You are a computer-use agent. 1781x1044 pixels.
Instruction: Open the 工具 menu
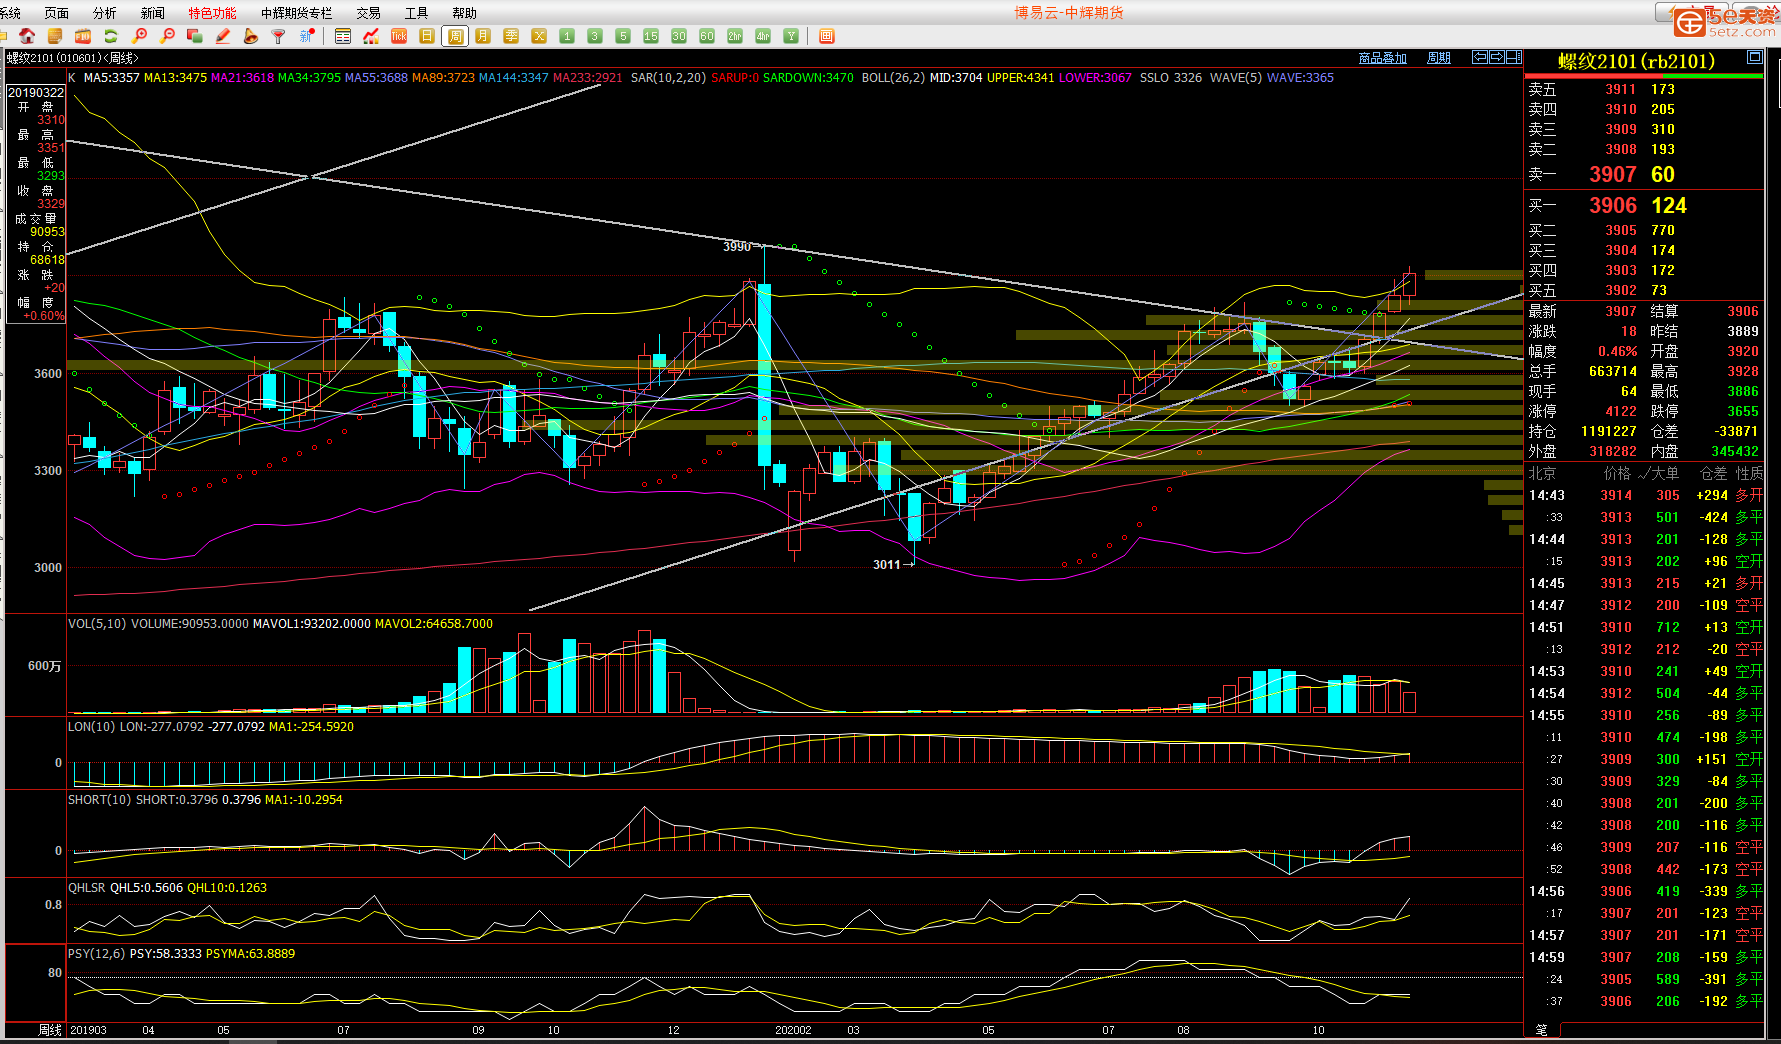click(417, 13)
